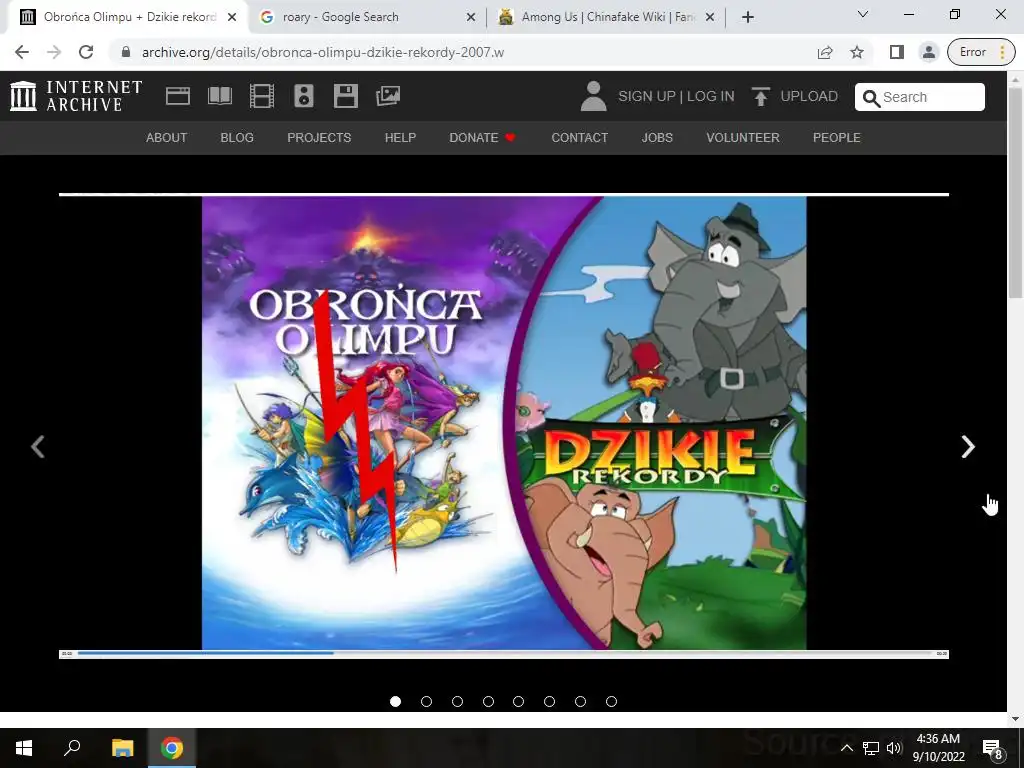Screen dimensions: 1024x768
Task: Click SIGN UP link
Action: click(647, 96)
